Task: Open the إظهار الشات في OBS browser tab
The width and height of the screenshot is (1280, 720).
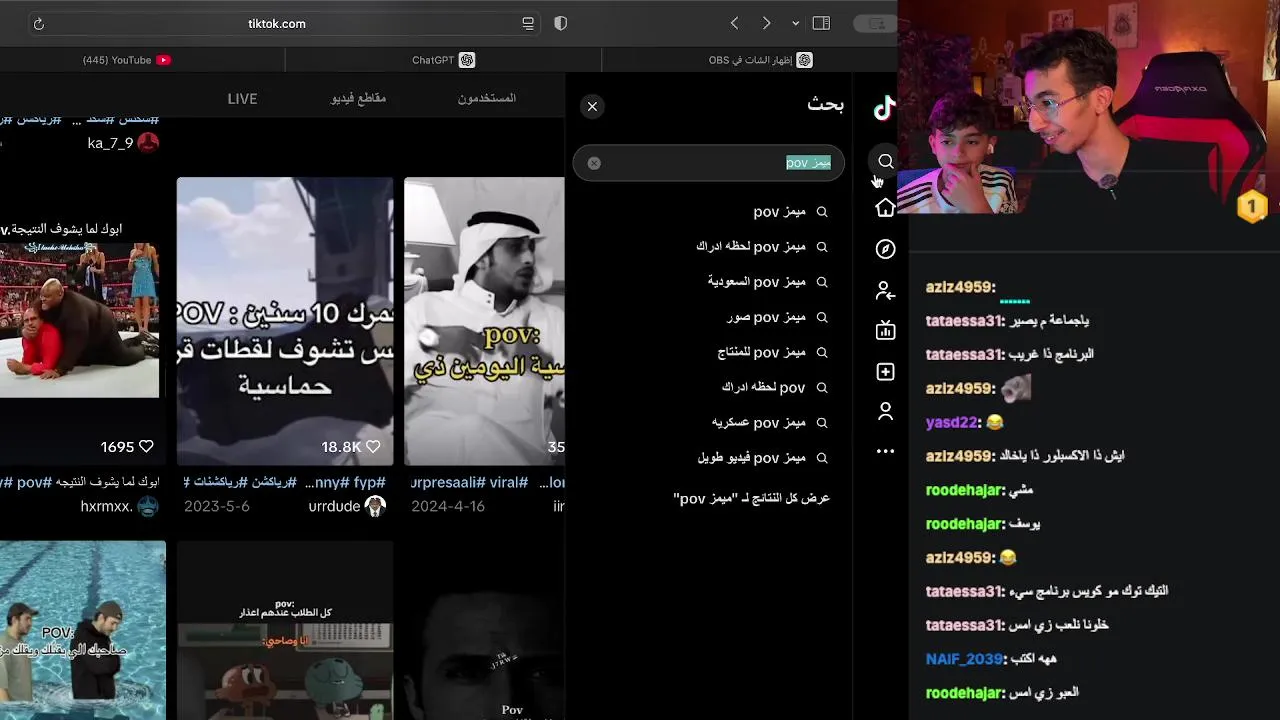Action: coord(760,60)
